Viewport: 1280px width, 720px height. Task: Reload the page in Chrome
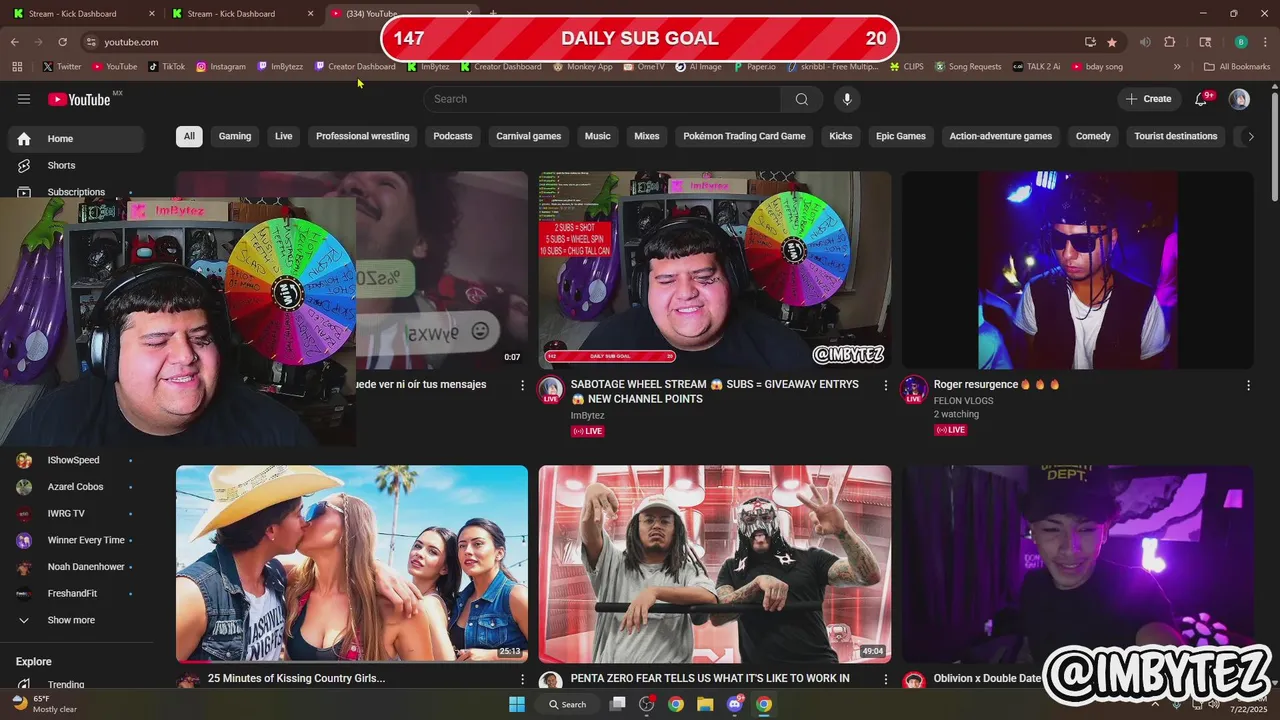[62, 42]
